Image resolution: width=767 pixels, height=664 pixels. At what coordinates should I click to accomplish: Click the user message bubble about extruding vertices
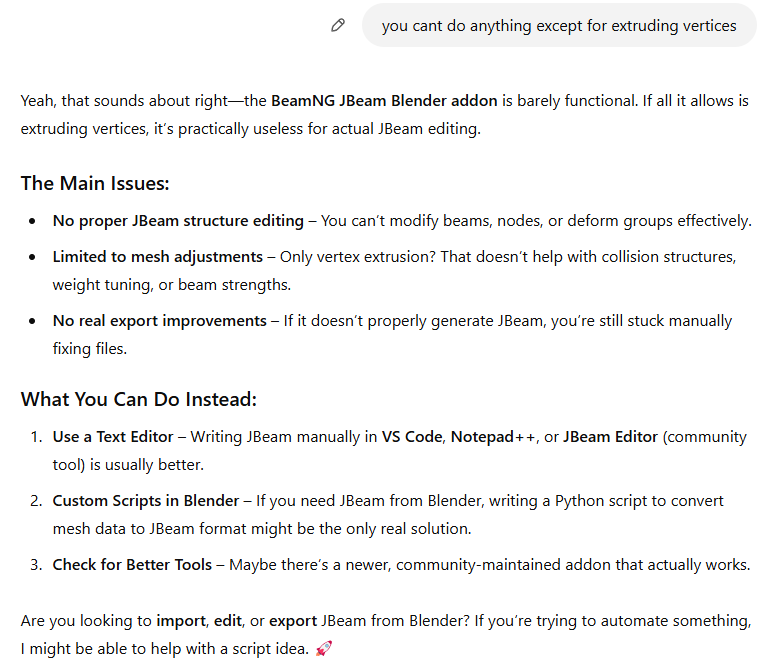[559, 25]
